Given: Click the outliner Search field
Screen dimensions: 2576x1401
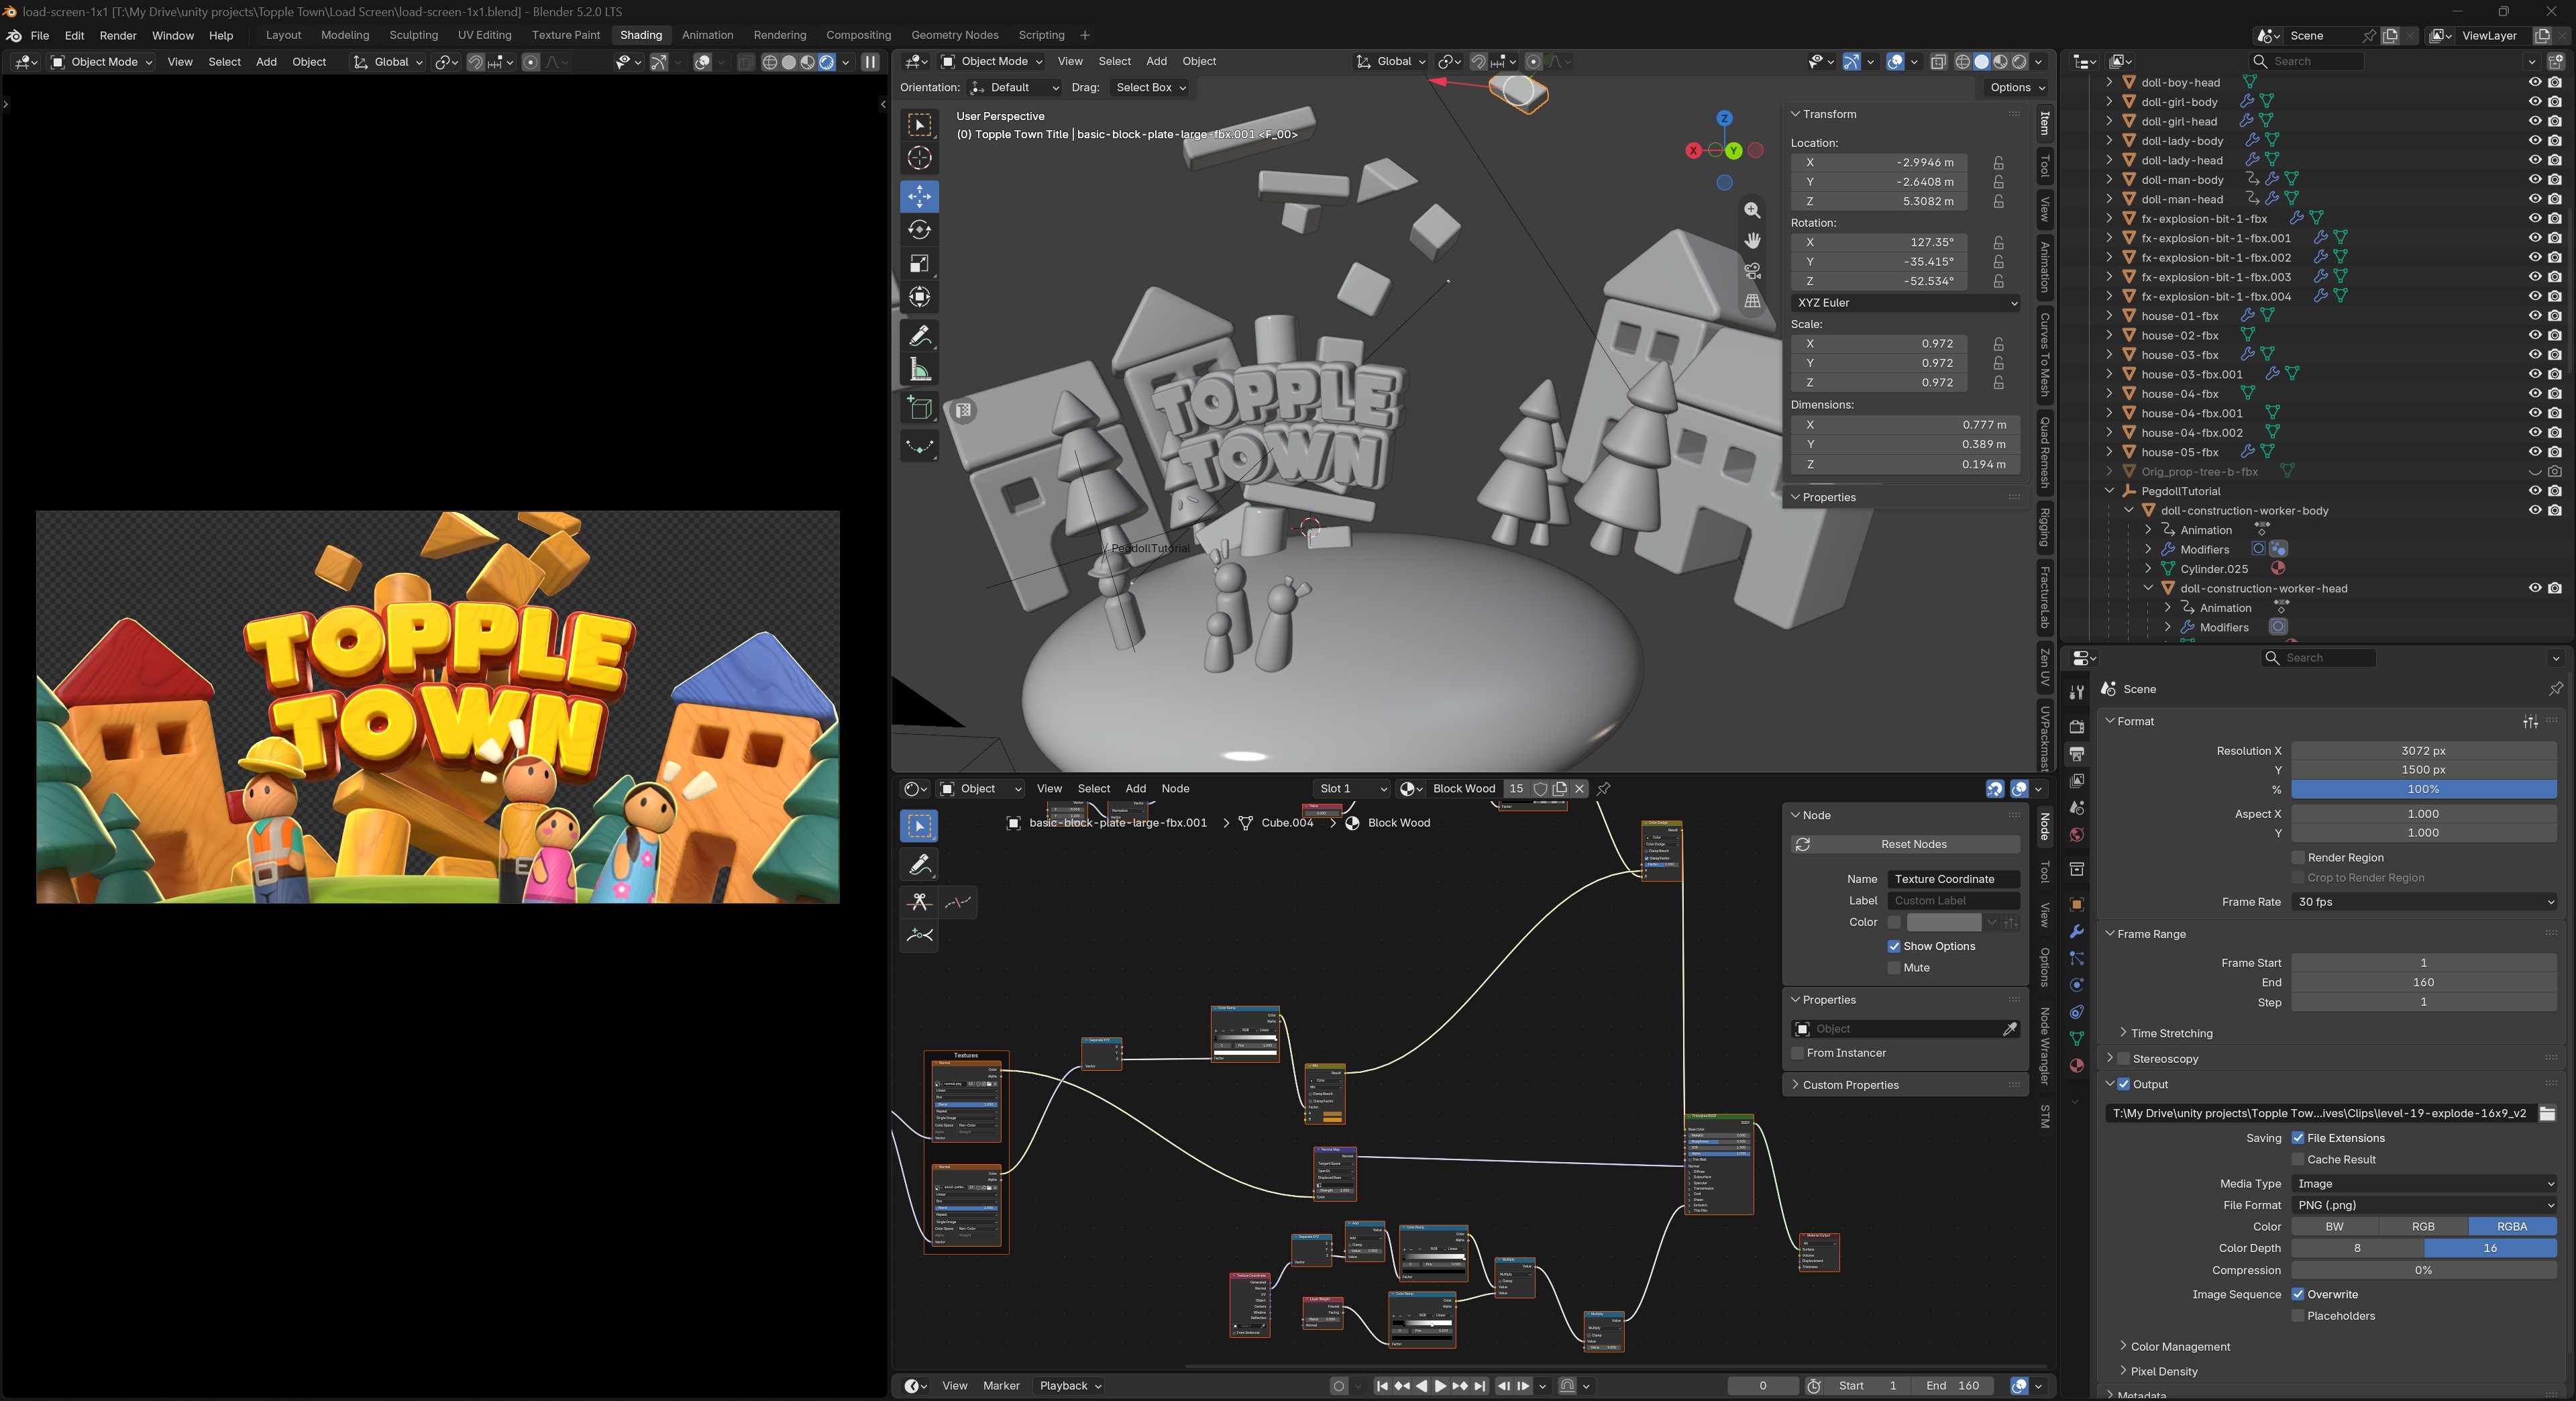Looking at the screenshot, I should (x=2307, y=61).
